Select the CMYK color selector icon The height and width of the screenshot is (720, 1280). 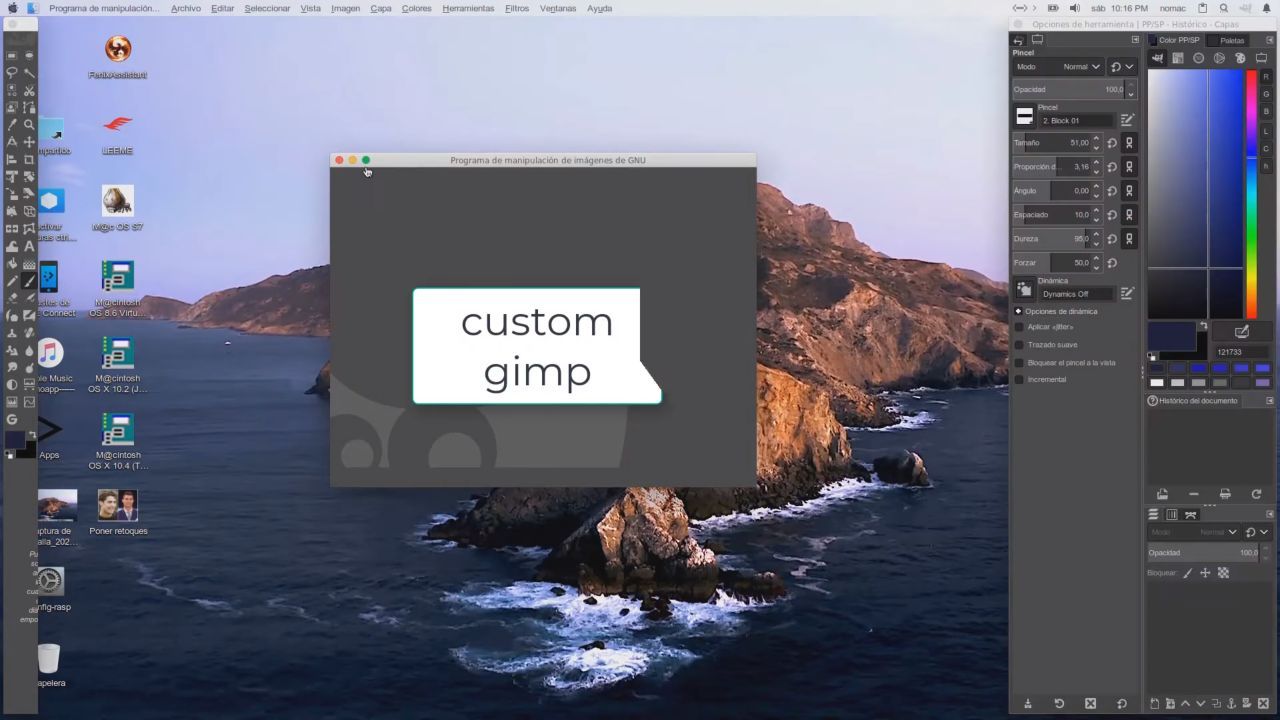(x=1178, y=58)
